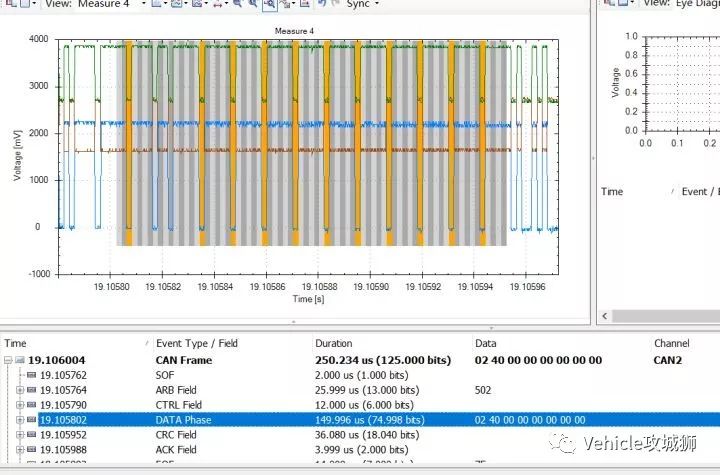Image resolution: width=720 pixels, height=475 pixels.
Task: Expand the CRC Field row
Action: tap(20, 435)
